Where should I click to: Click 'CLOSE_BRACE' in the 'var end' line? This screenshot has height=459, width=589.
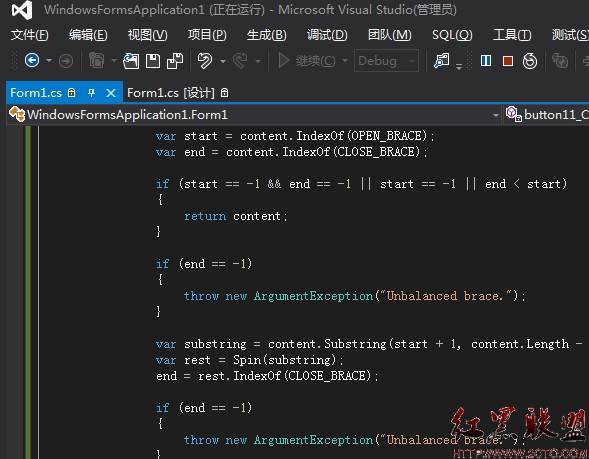point(377,152)
